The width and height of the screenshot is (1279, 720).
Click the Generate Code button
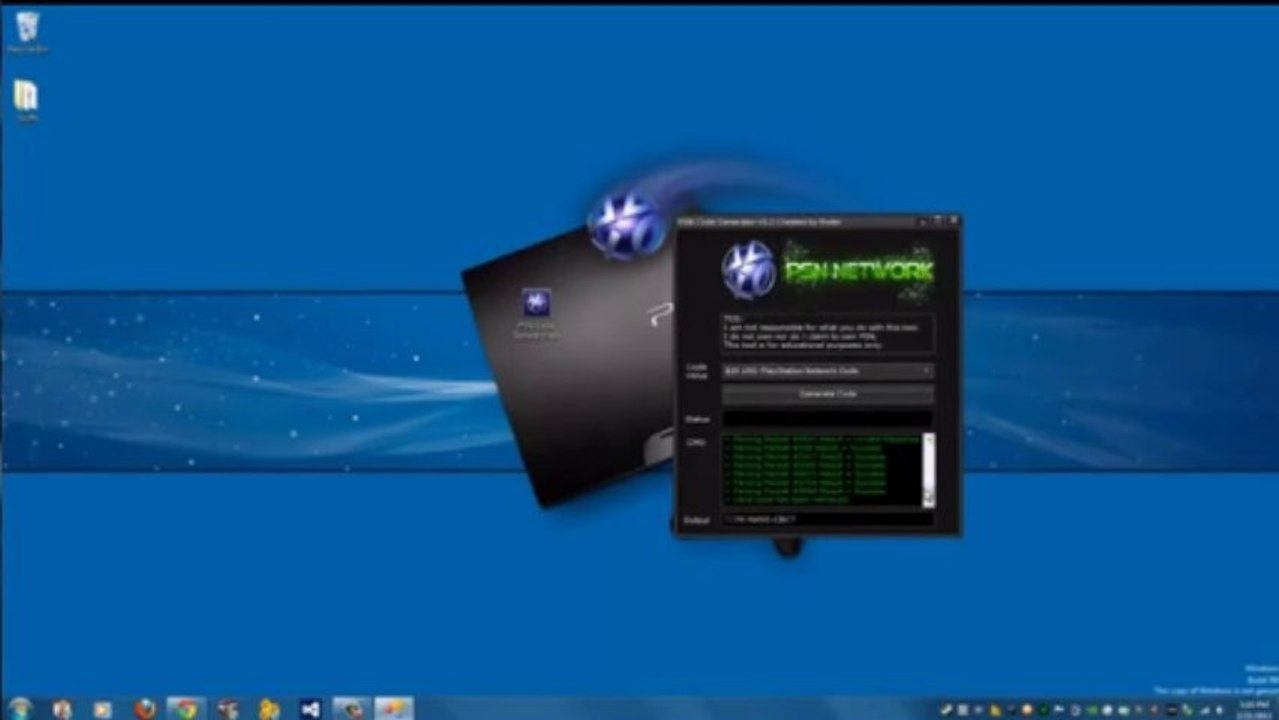[x=827, y=394]
